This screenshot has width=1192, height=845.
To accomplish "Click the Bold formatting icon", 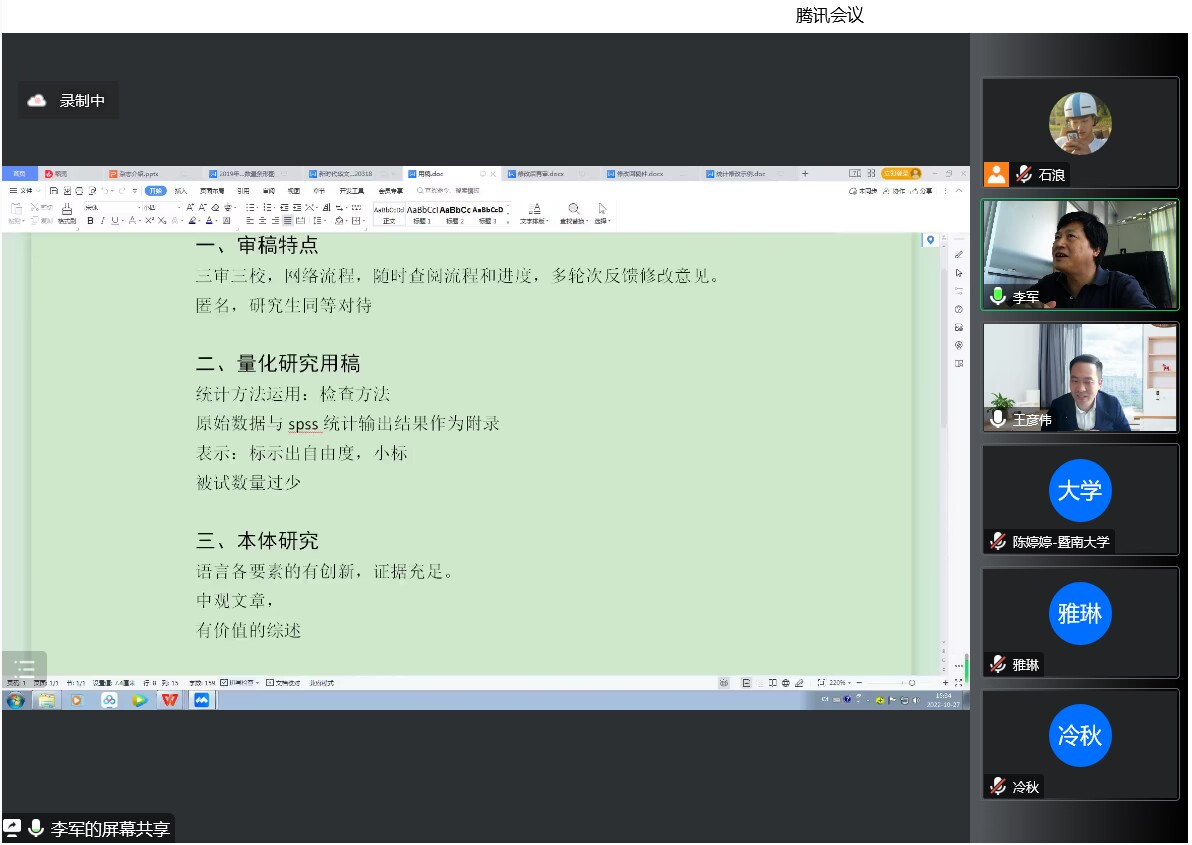I will click(x=90, y=221).
